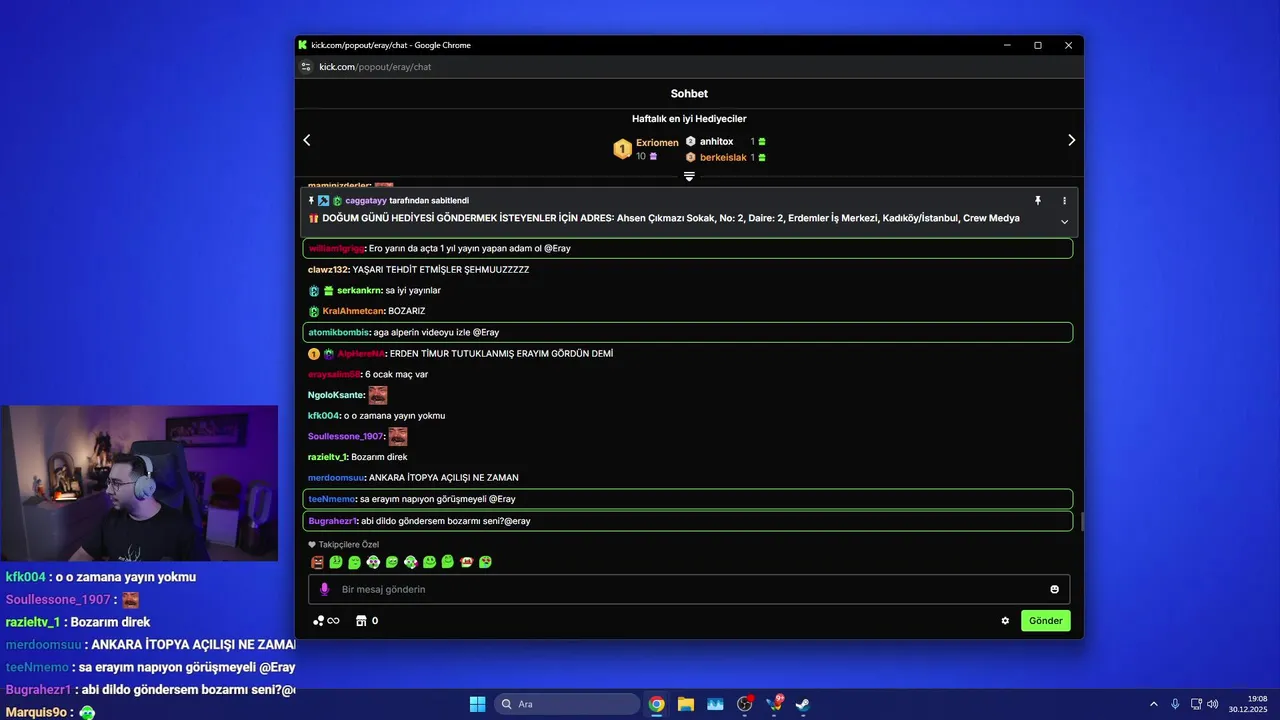Viewport: 1280px width, 720px height.
Task: Click caggatayy username in pinned message
Action: click(x=366, y=201)
